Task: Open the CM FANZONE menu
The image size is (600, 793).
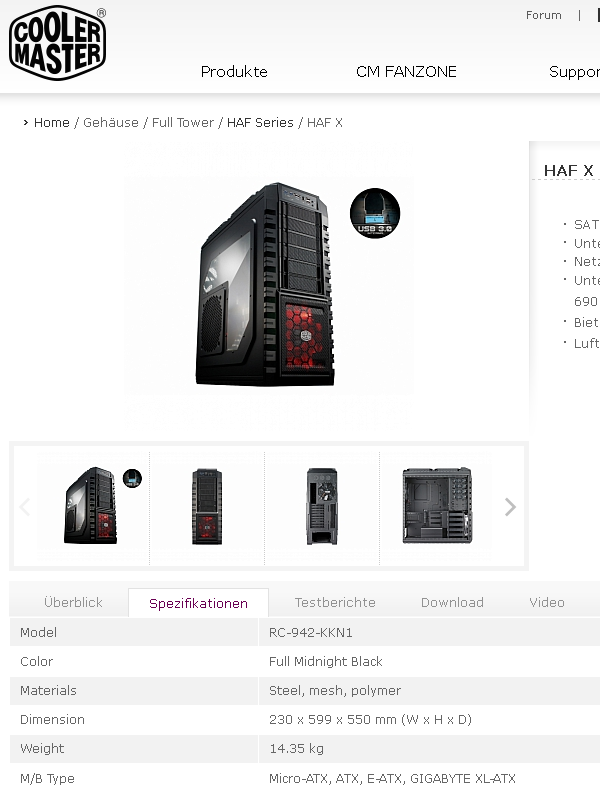Action: 406,72
